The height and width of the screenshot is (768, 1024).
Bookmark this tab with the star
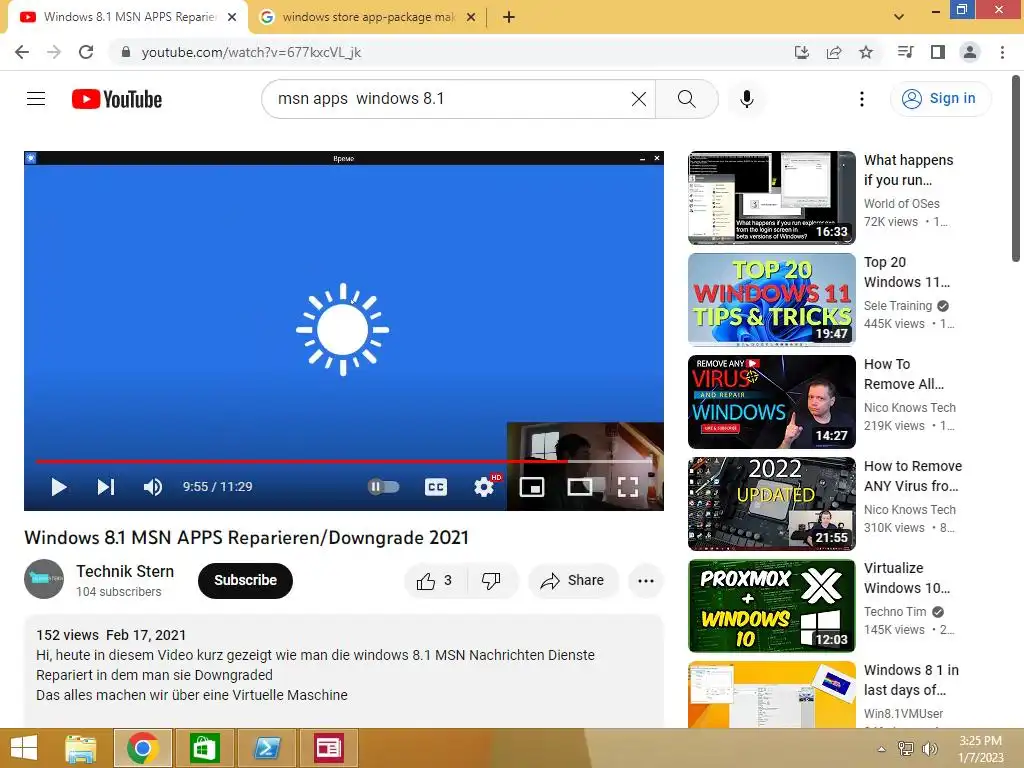coord(866,52)
